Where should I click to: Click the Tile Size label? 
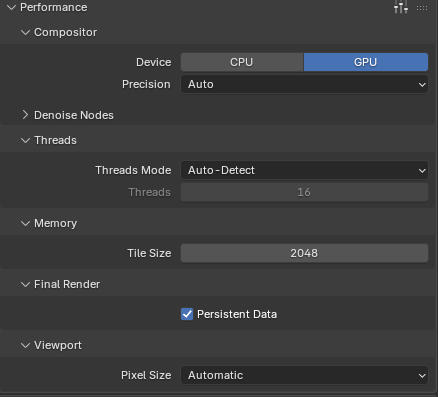pos(149,253)
